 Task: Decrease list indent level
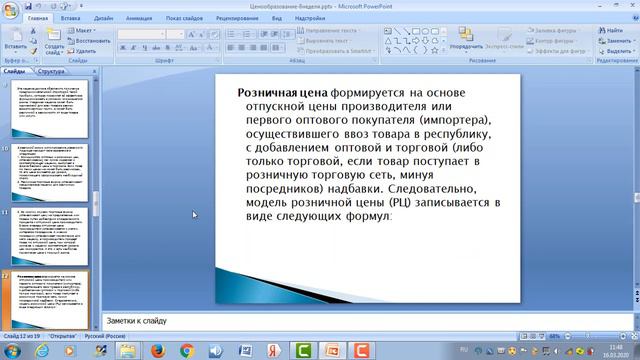(x=264, y=34)
